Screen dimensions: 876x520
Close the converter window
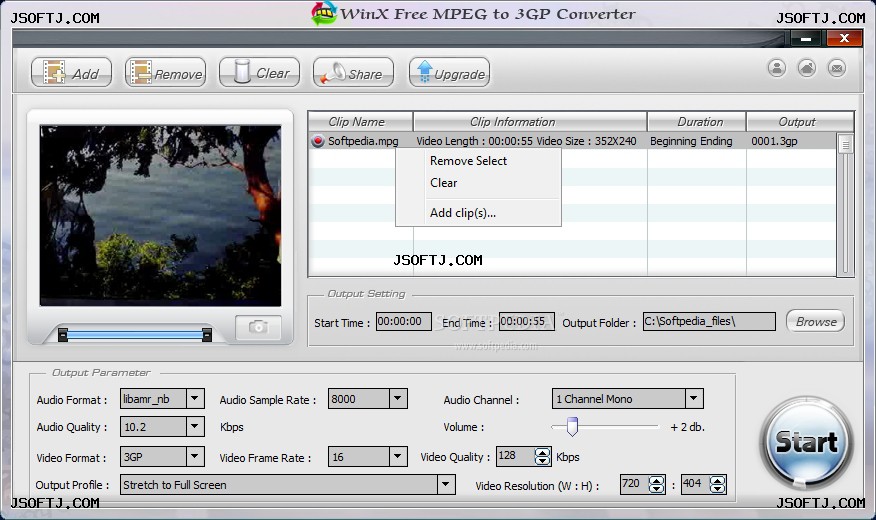844,38
